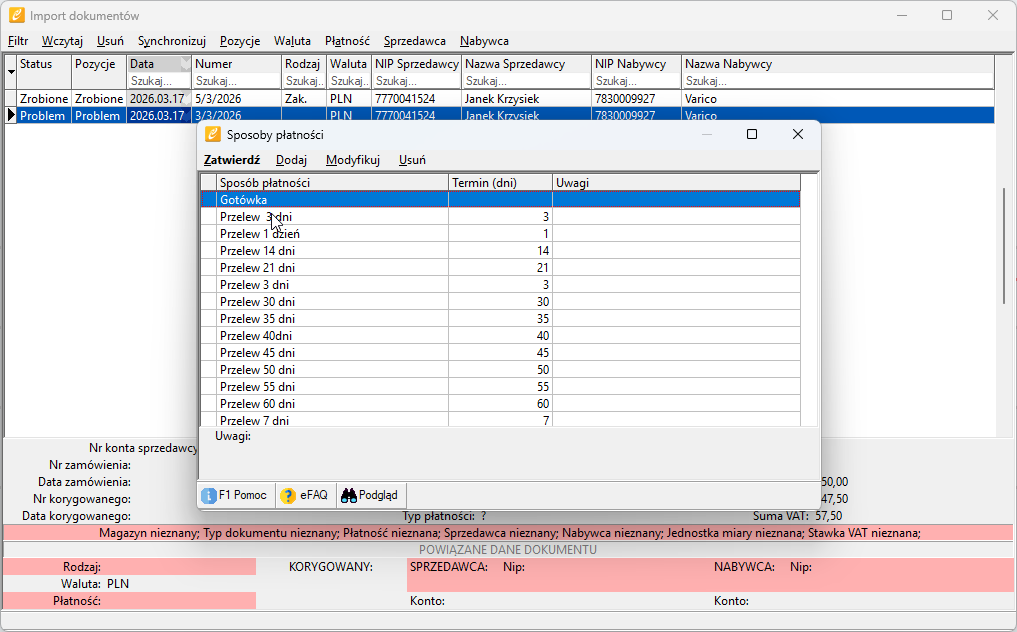Confirm selection with the Zatwierdź menu

pos(232,160)
